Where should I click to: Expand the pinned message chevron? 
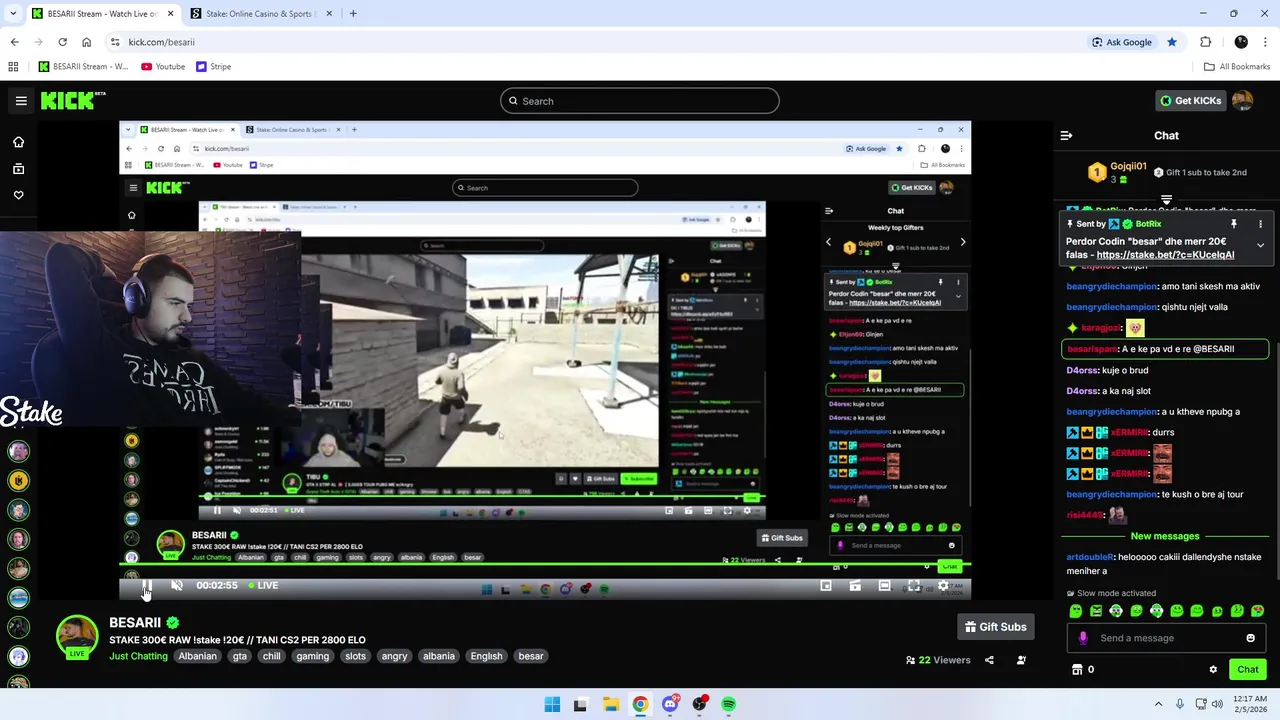point(1260,245)
